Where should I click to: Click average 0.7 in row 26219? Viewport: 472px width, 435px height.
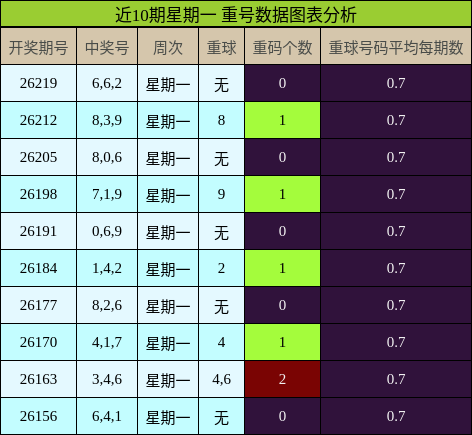tap(396, 83)
